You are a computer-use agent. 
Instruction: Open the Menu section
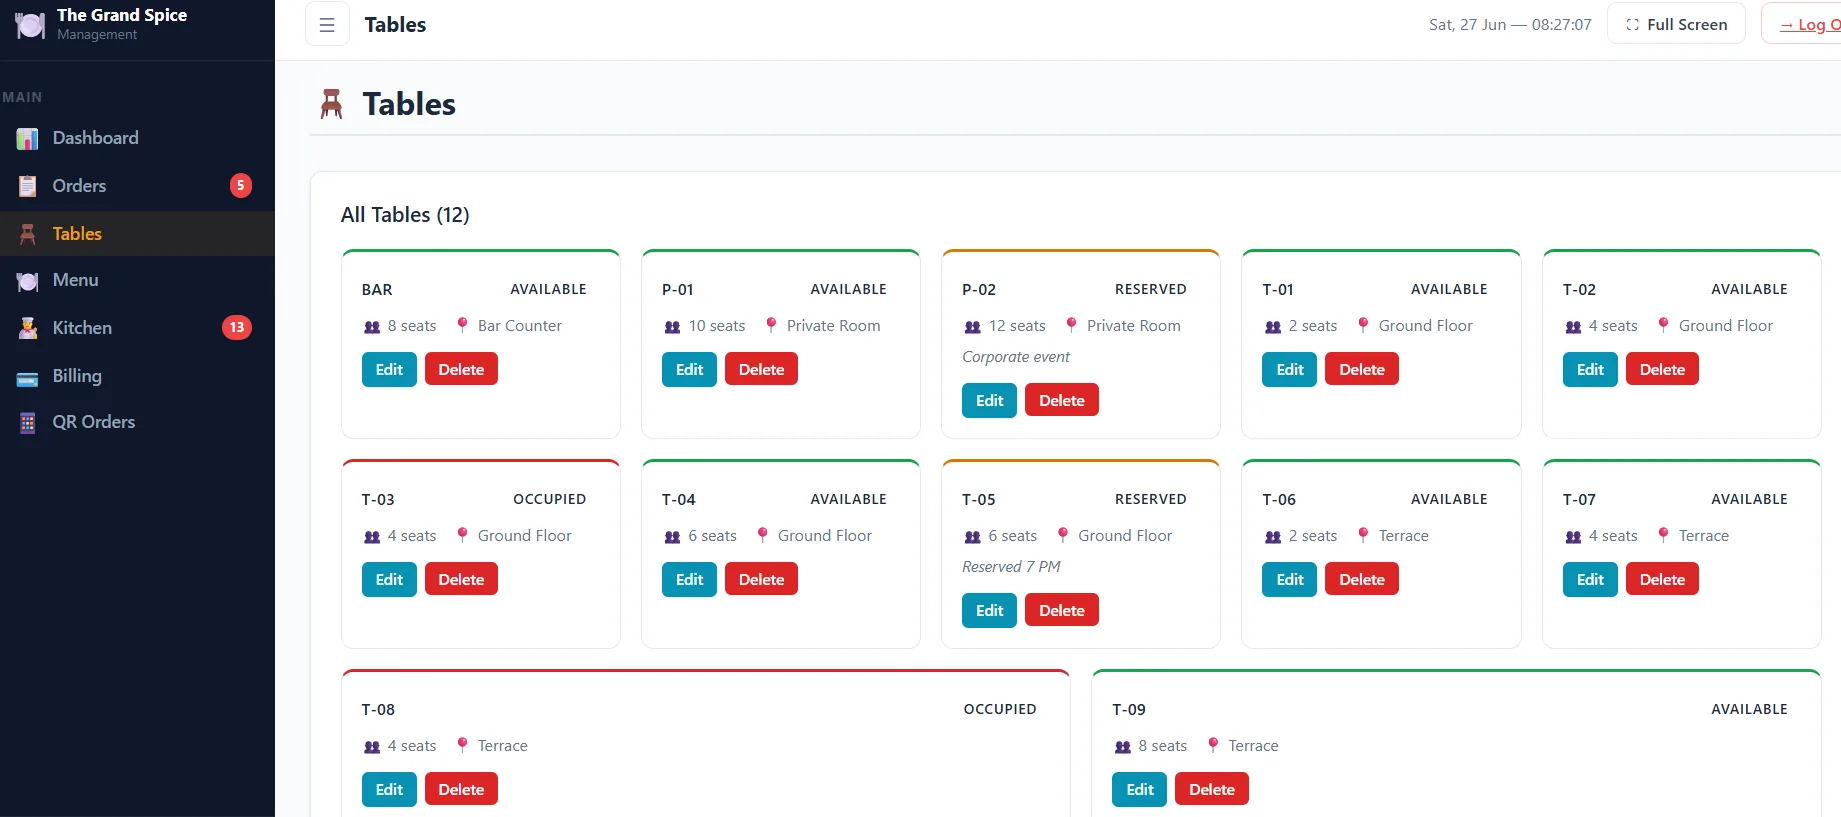tap(137, 281)
